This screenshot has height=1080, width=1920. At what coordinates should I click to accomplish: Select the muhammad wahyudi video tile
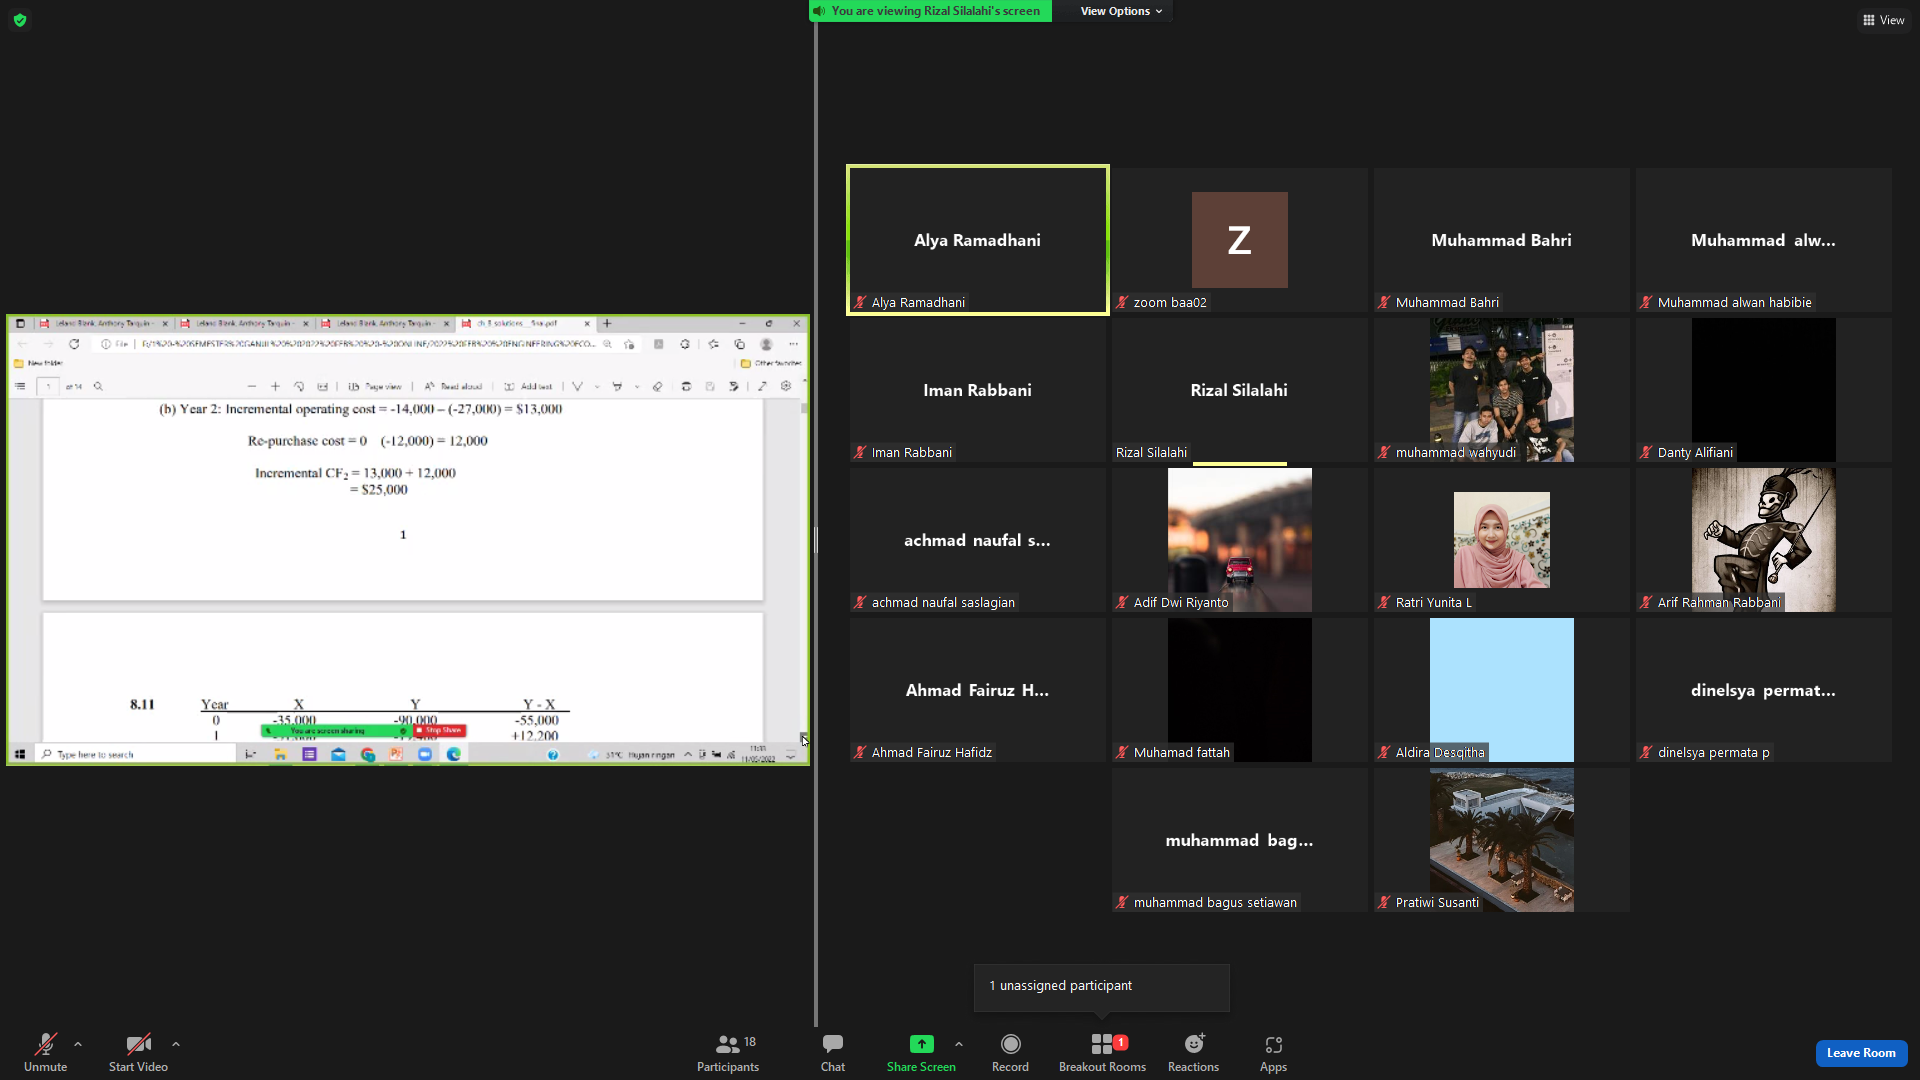tap(1502, 390)
